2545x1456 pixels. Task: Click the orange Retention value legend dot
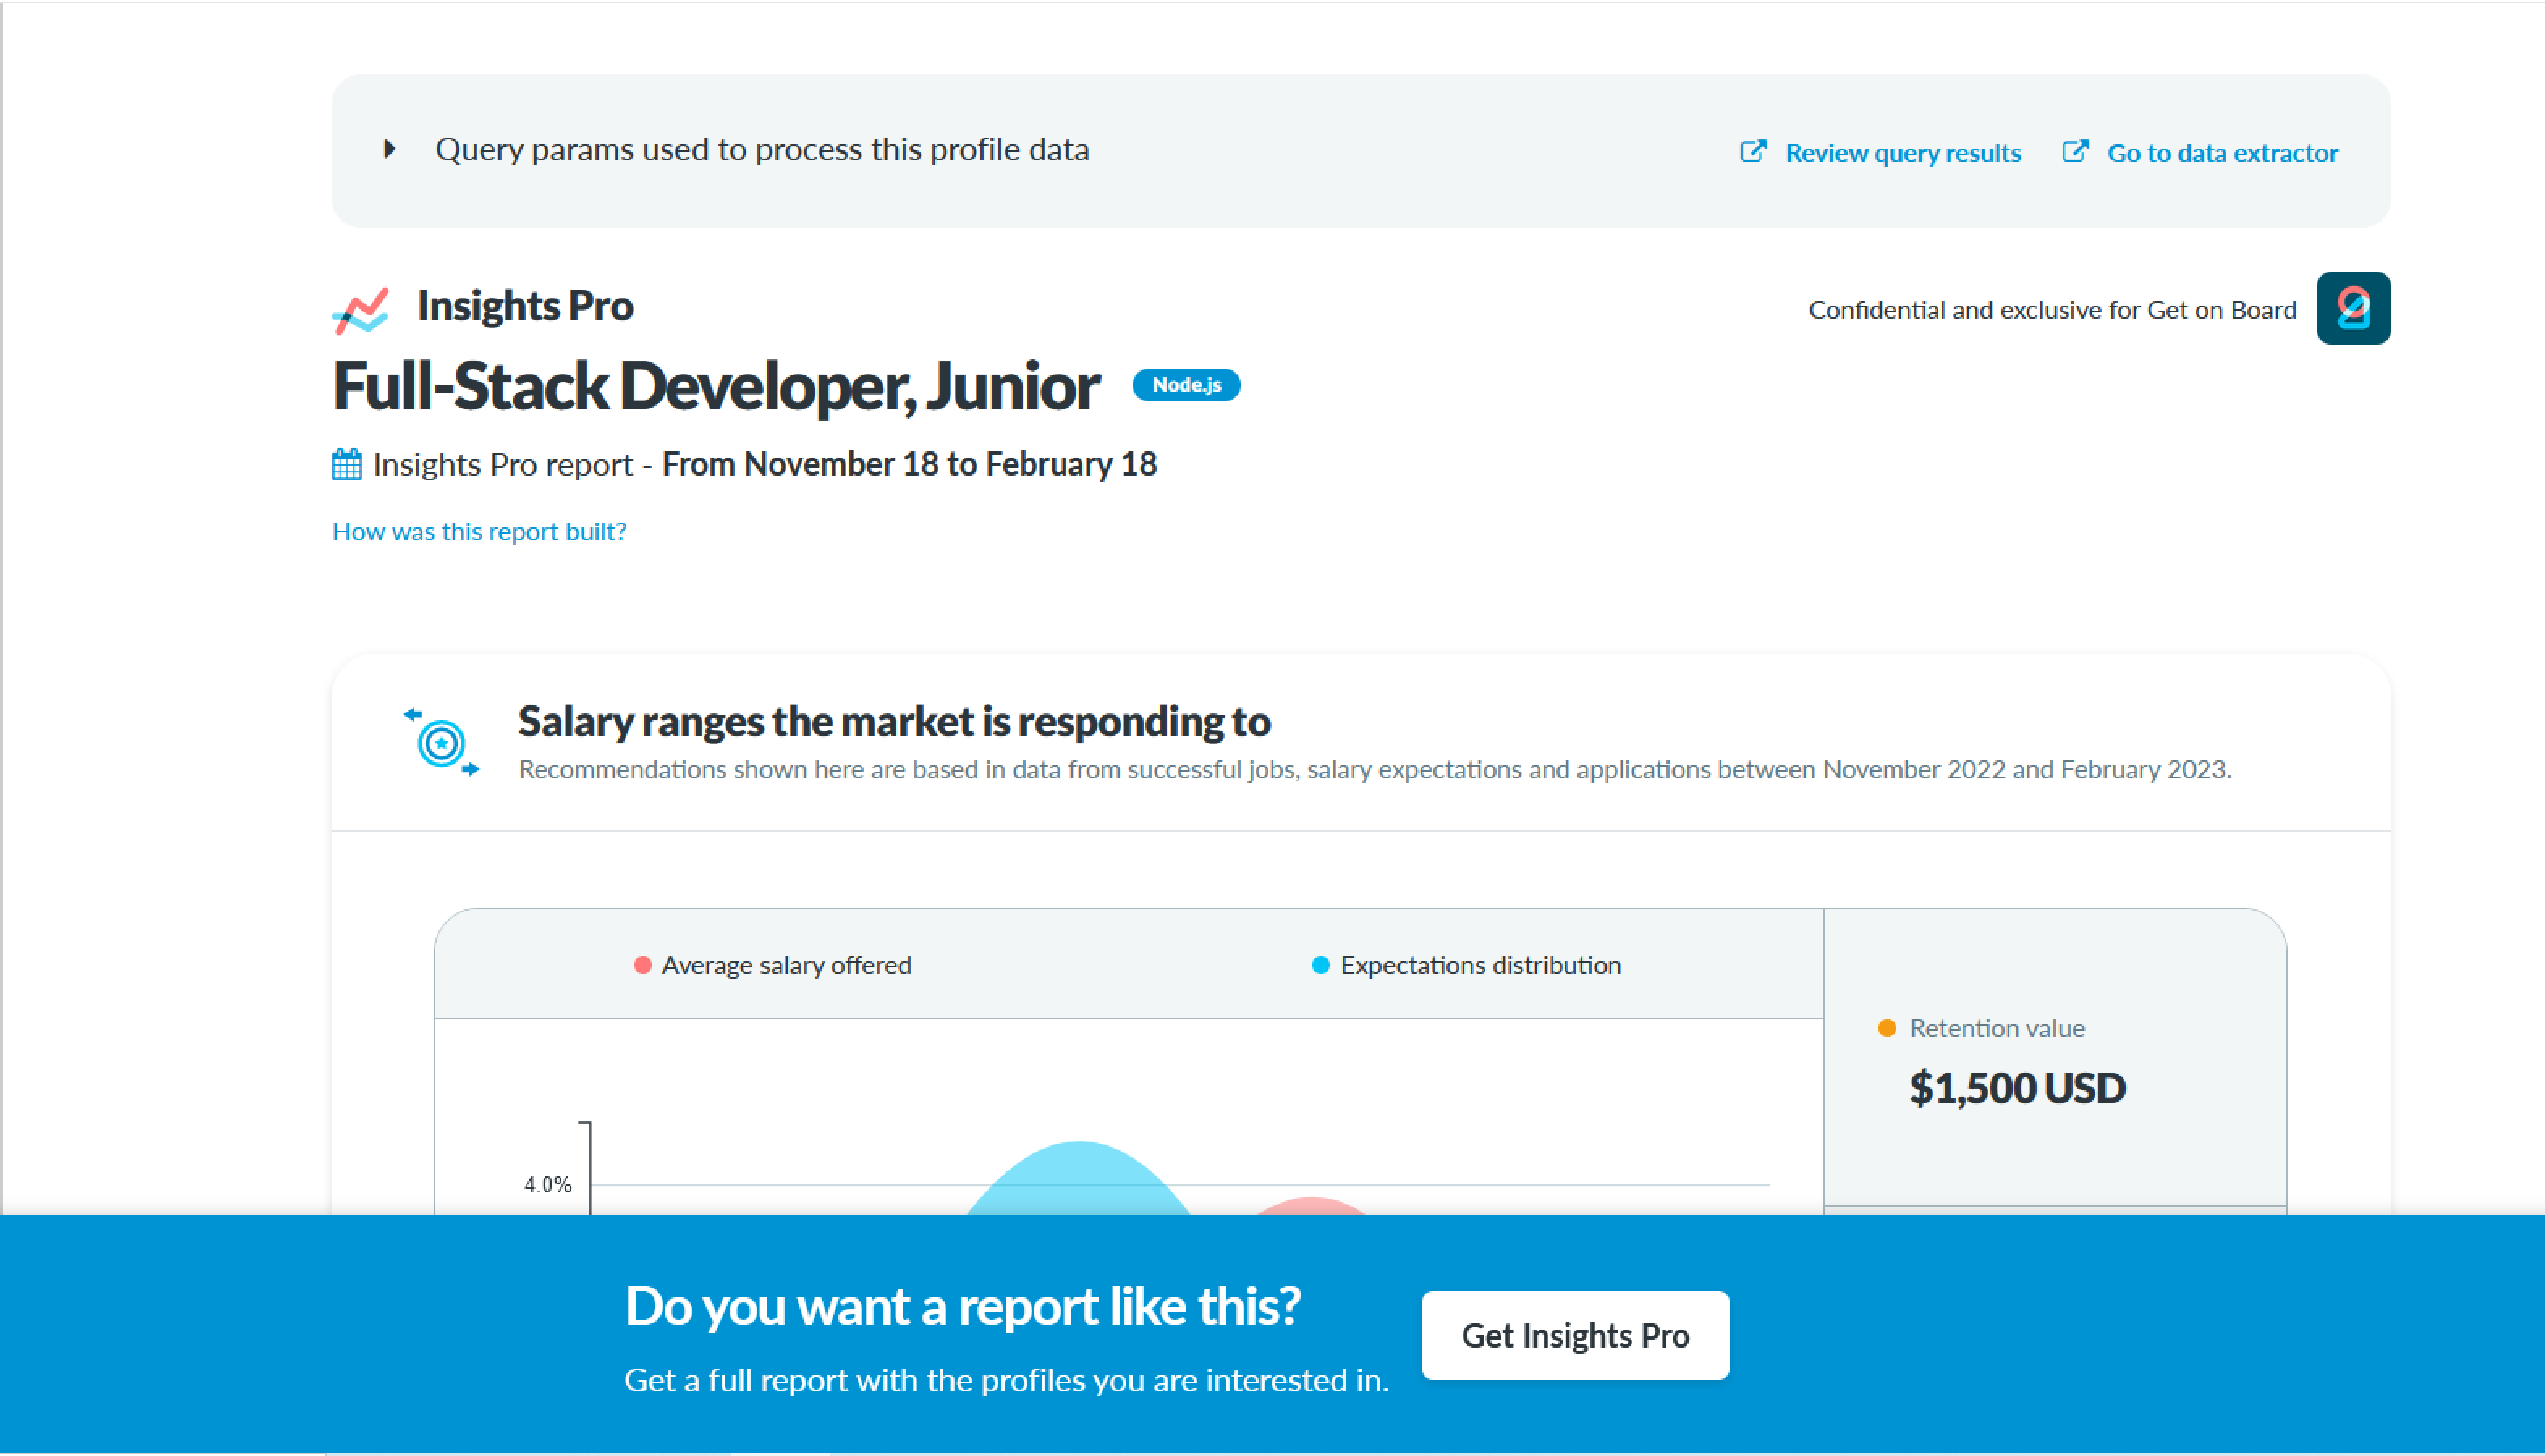coord(1887,1029)
